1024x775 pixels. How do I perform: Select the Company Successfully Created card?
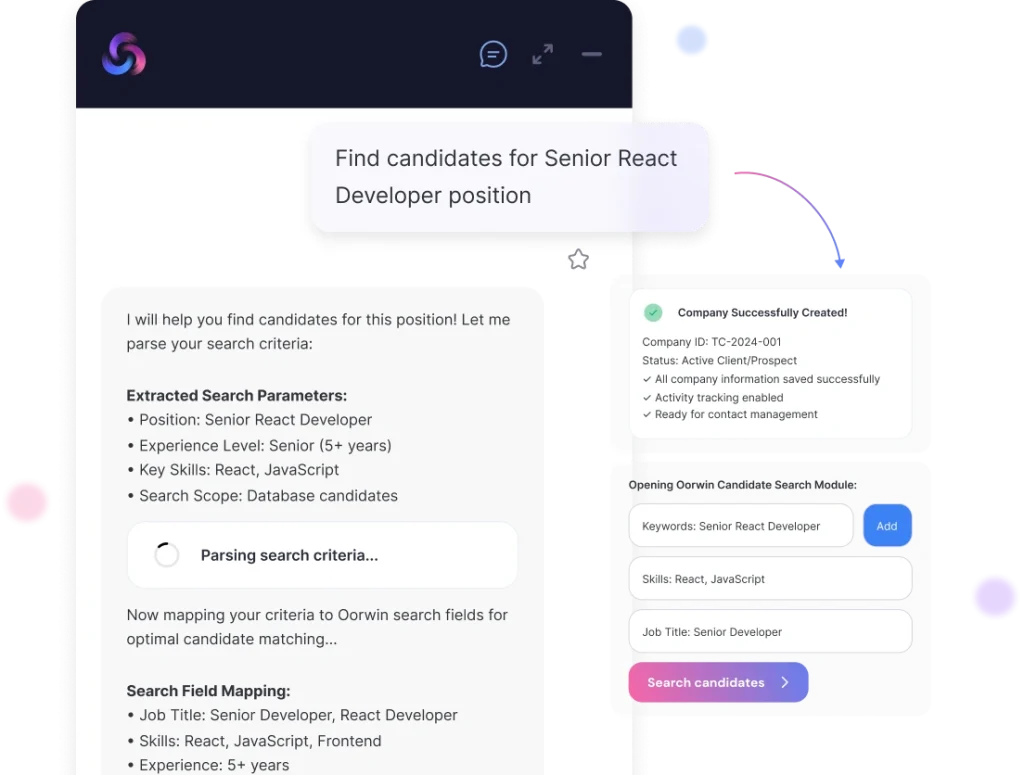(770, 363)
